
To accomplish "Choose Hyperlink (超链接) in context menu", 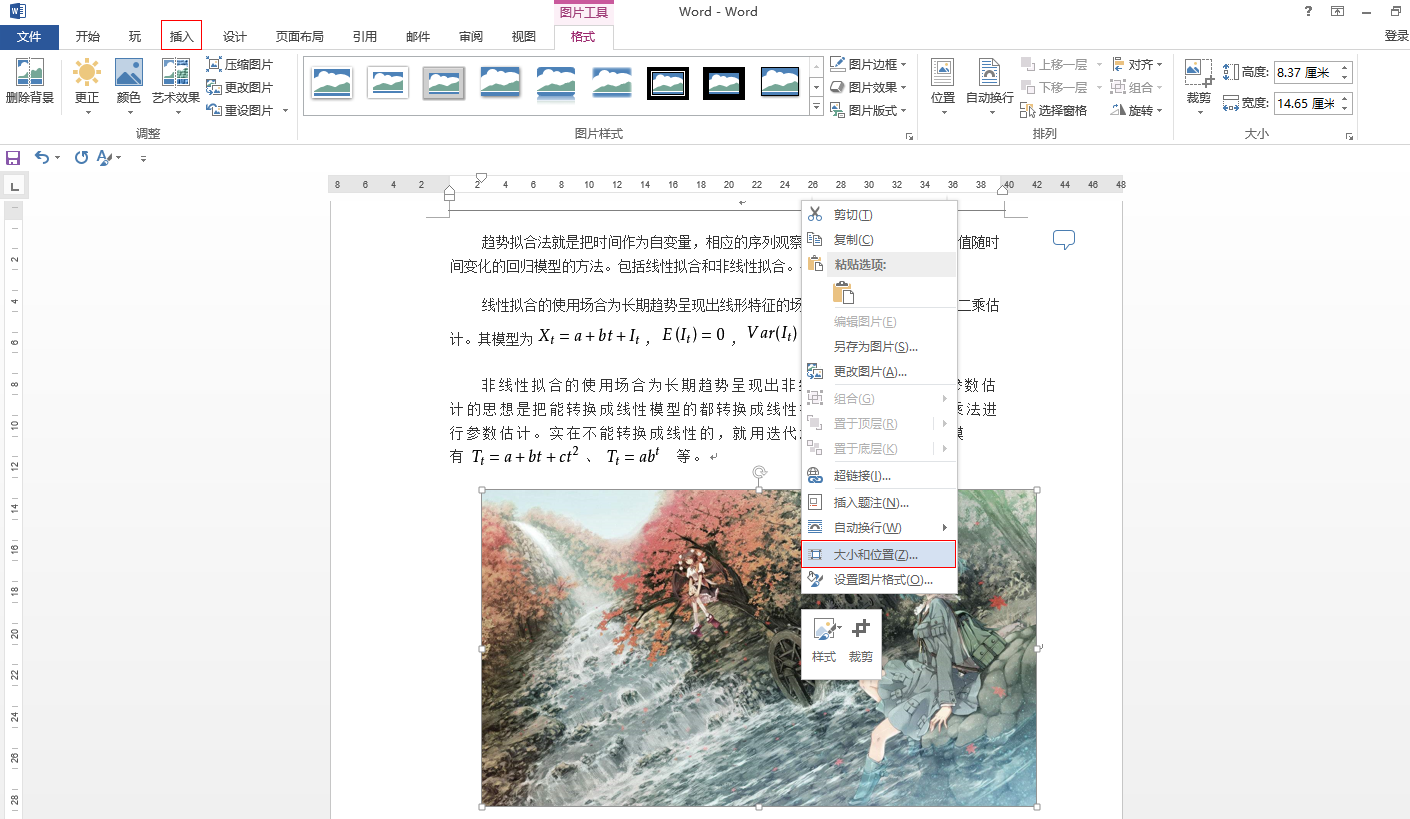I will tap(879, 476).
